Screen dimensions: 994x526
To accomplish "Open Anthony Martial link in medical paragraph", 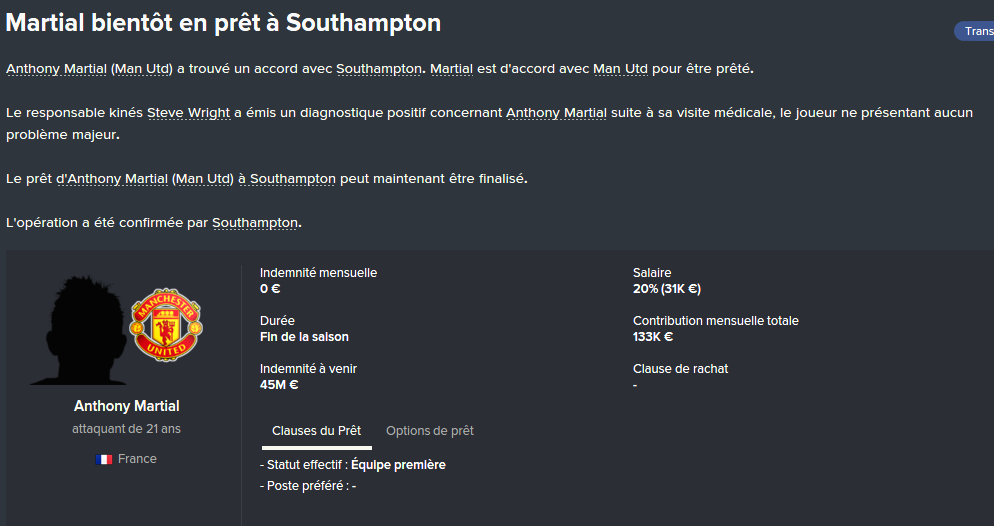I will pyautogui.click(x=557, y=113).
